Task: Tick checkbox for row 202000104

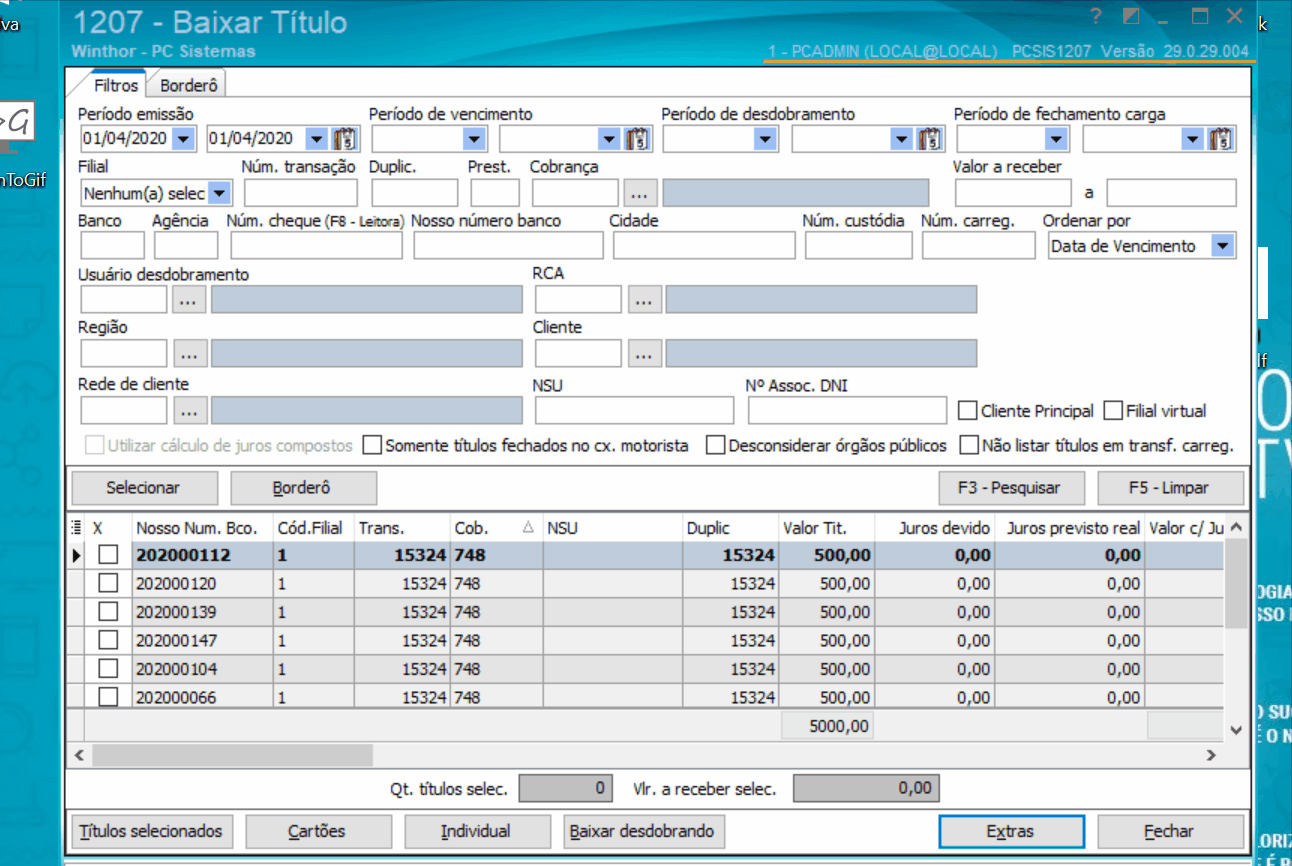Action: coord(107,668)
